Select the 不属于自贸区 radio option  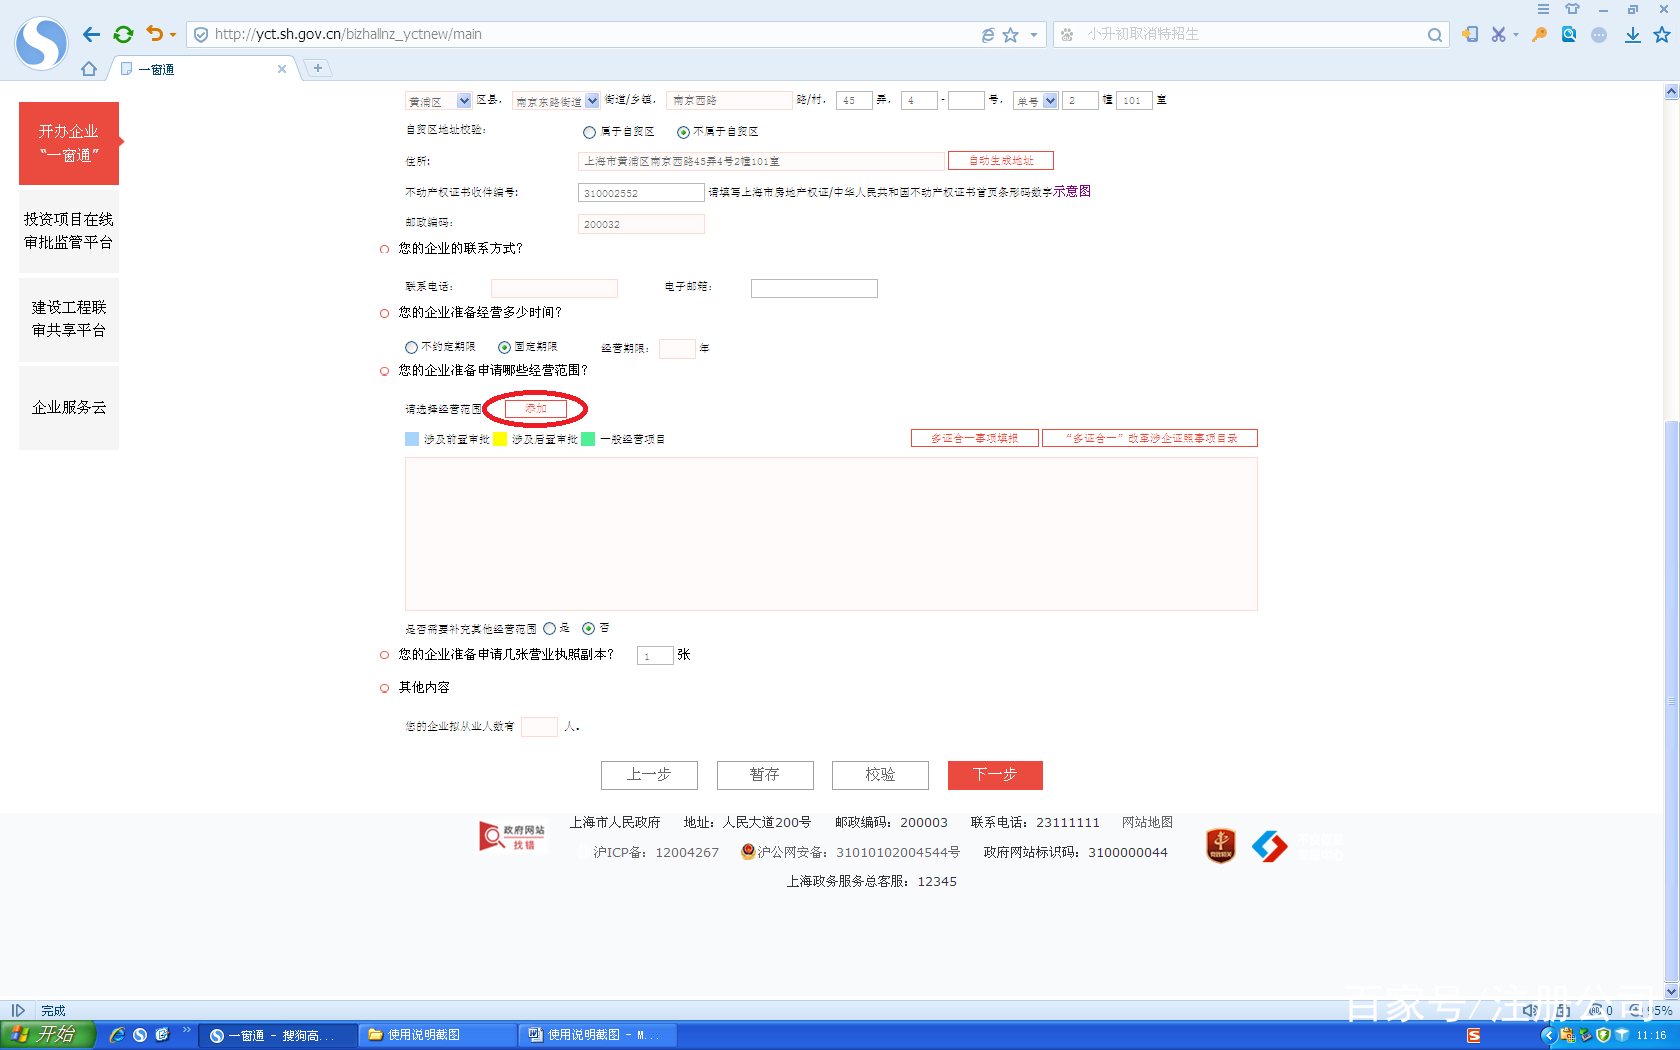coord(683,131)
